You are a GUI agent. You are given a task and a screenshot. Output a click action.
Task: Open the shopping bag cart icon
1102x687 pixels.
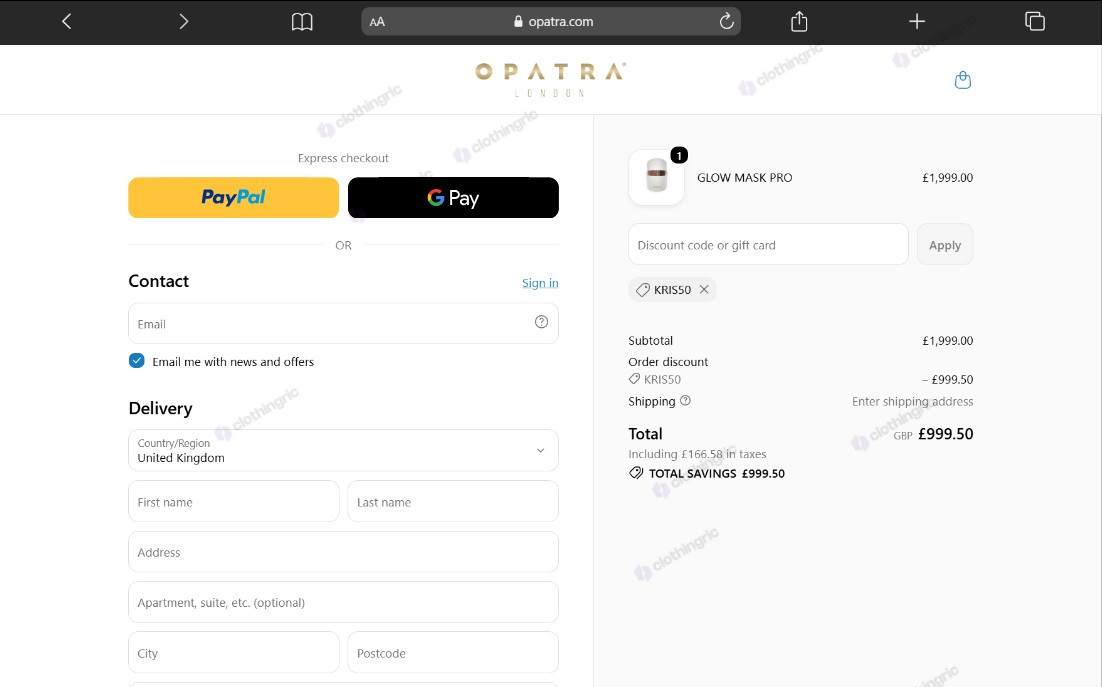coord(963,80)
